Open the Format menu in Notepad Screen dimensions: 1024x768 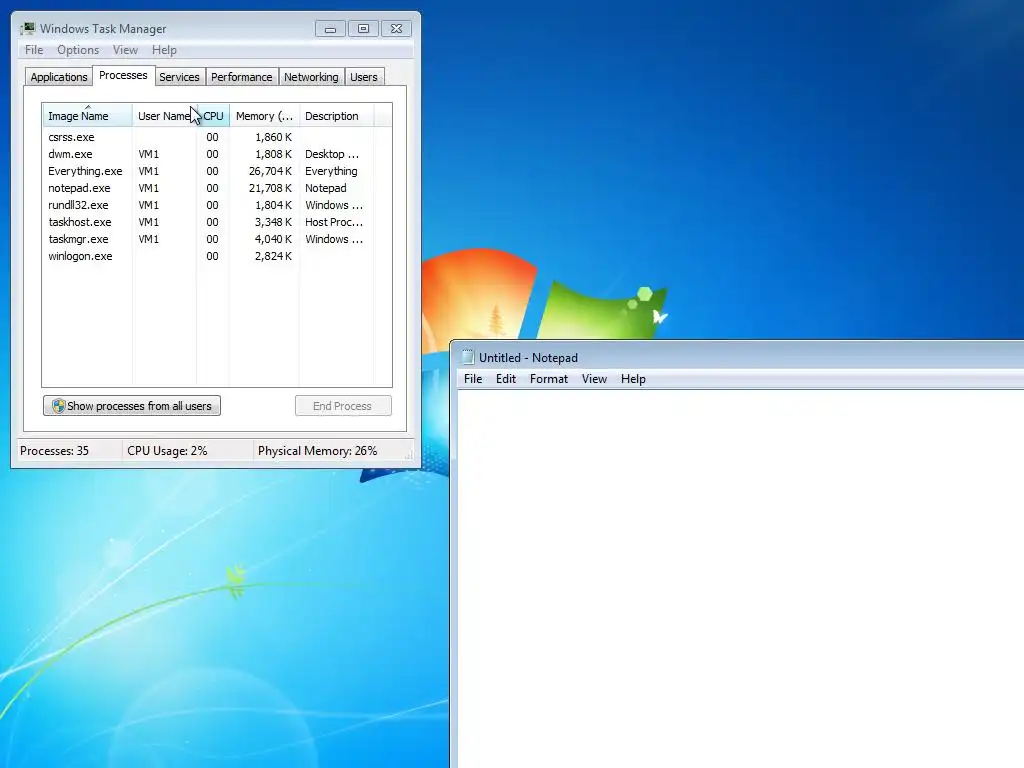pos(549,379)
